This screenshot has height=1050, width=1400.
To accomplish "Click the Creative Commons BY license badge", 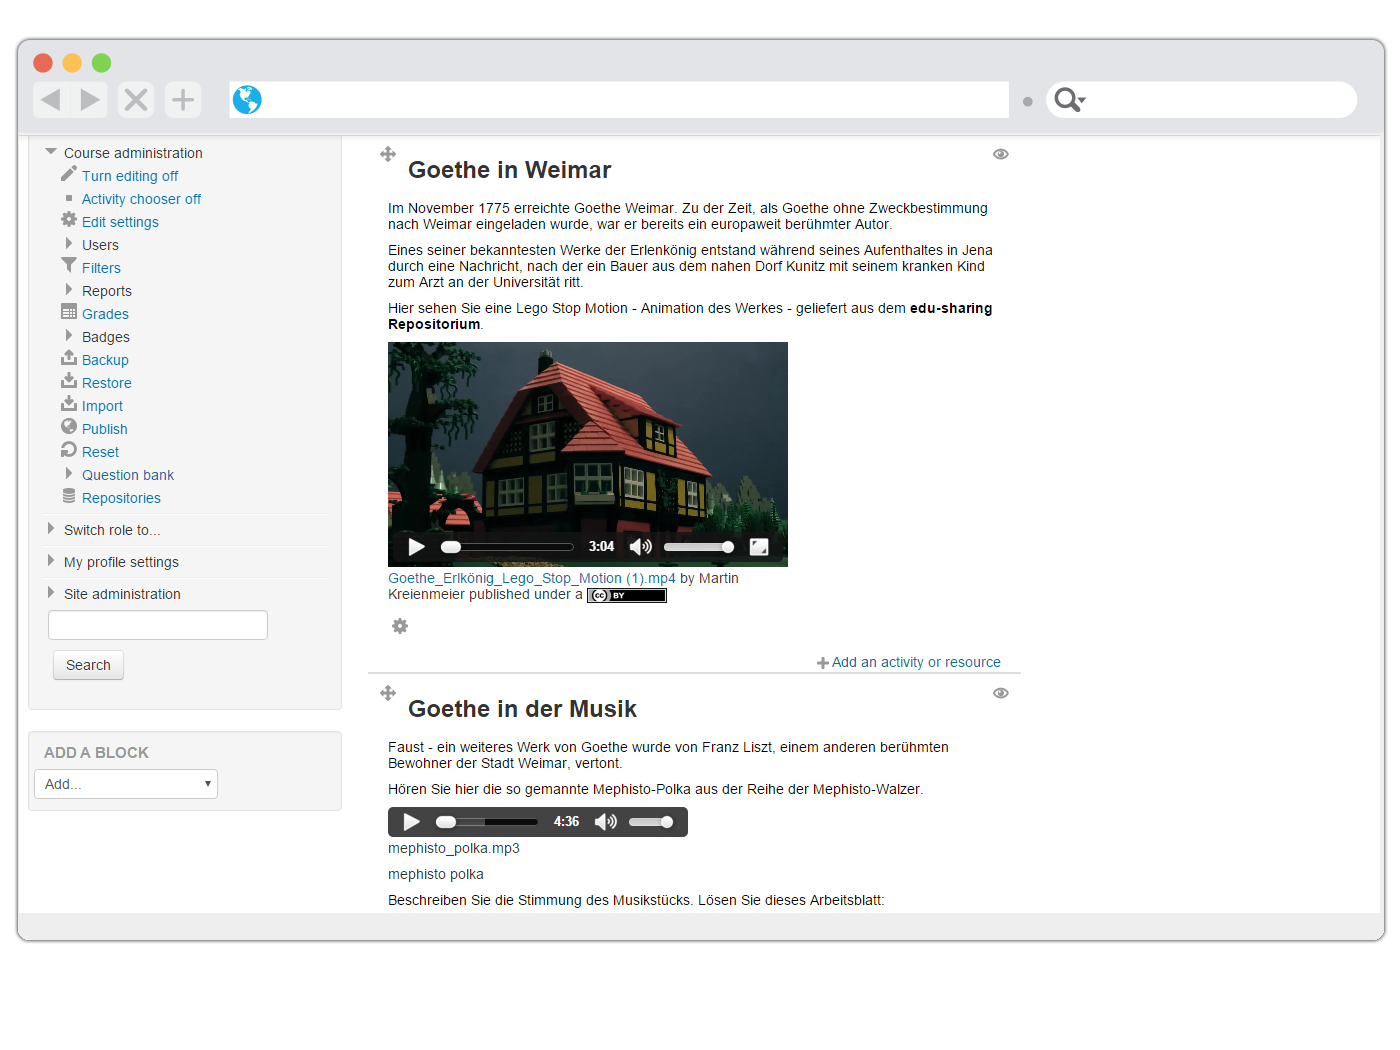I will [x=627, y=596].
